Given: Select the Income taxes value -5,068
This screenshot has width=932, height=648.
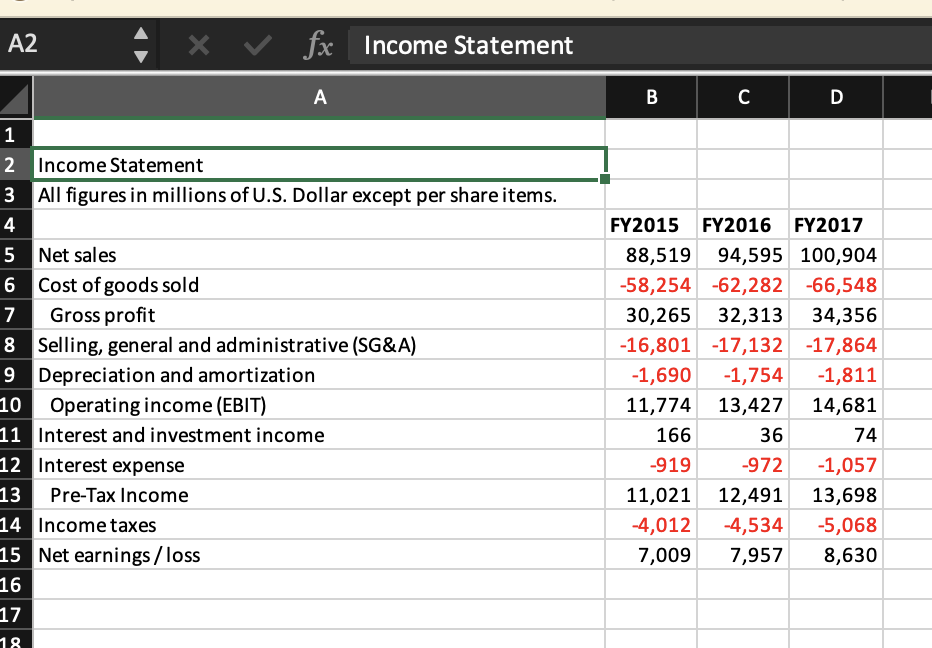Looking at the screenshot, I should tap(836, 525).
